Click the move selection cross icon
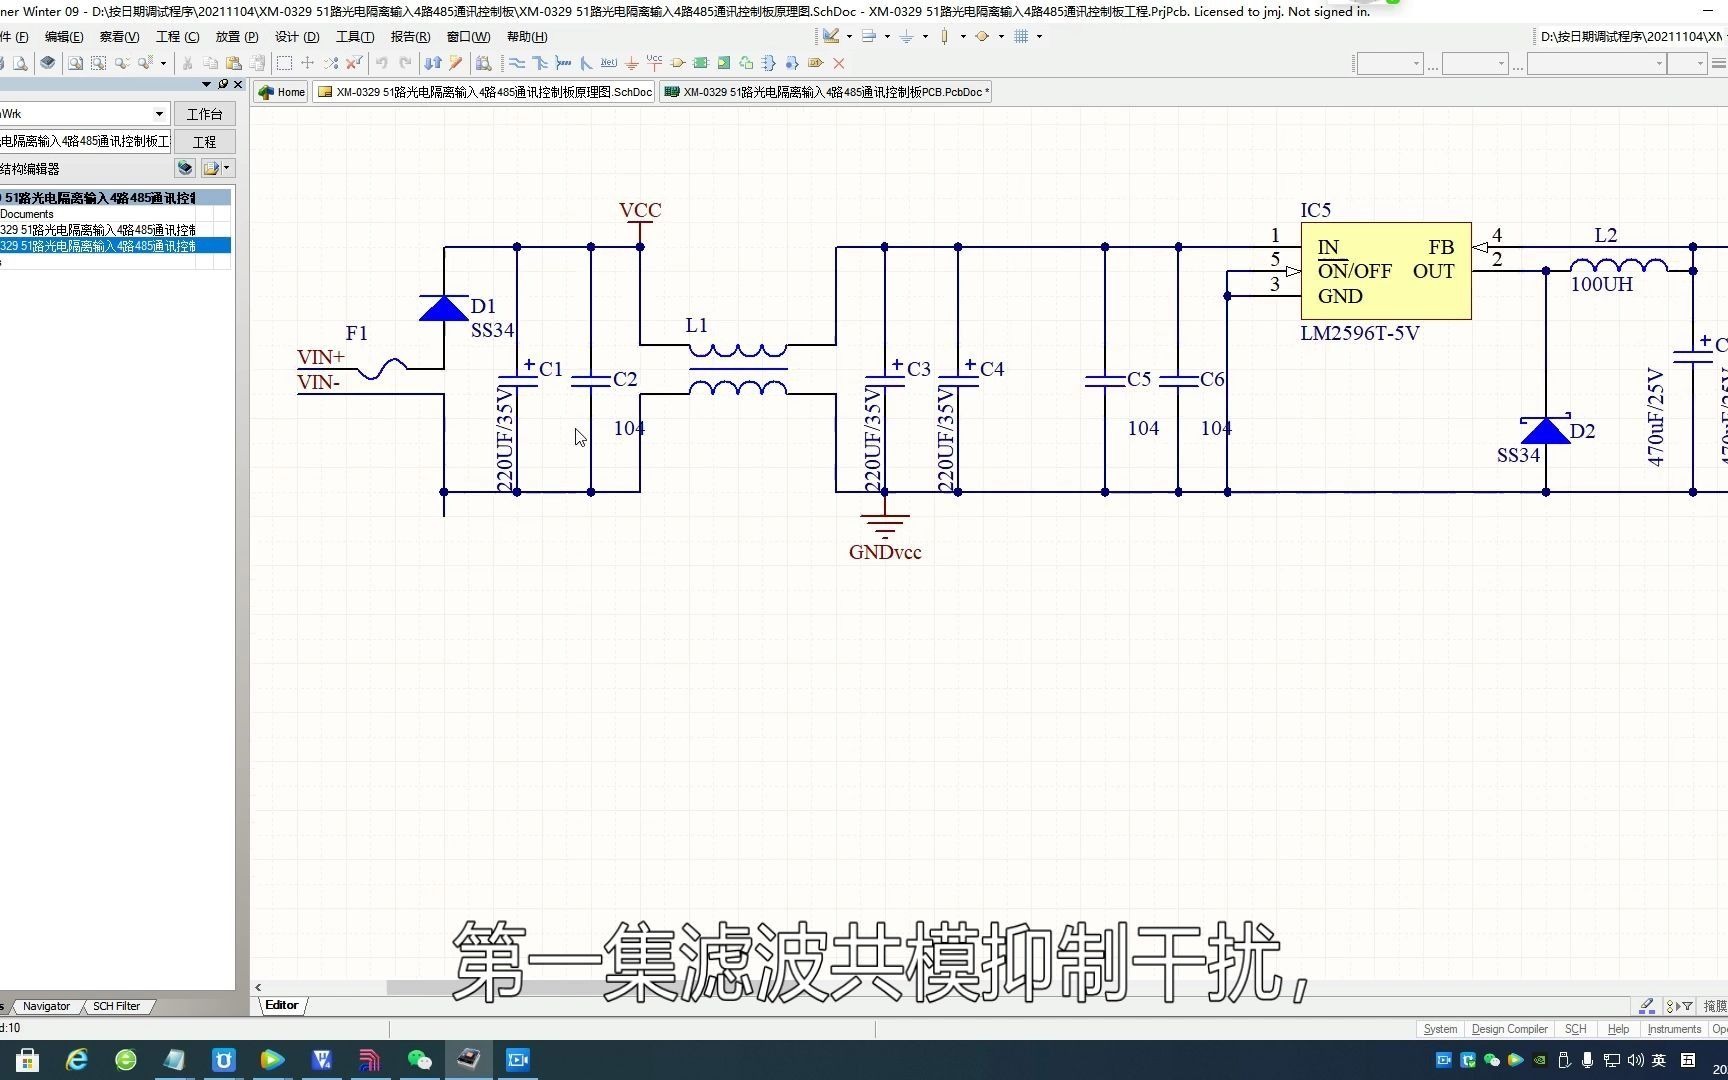This screenshot has height=1080, width=1728. 307,63
